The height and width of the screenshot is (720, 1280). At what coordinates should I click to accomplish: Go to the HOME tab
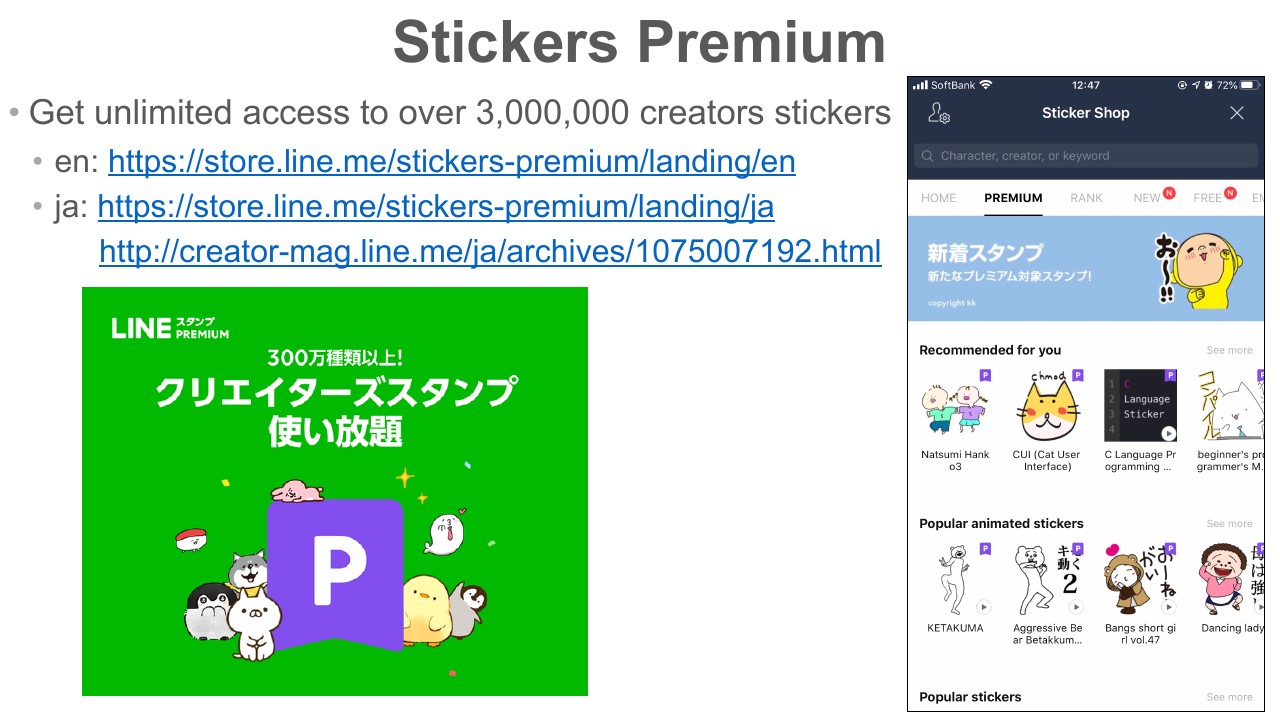[938, 198]
